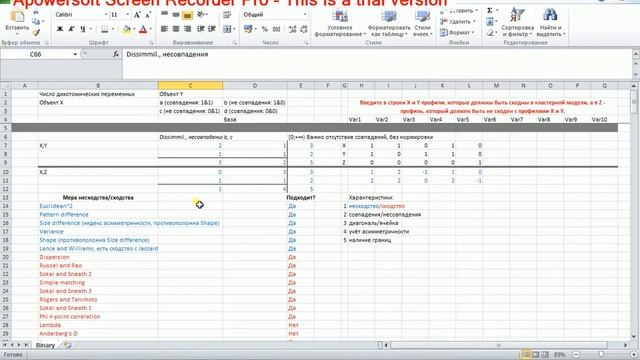
Task: Open Форматировать как таблицу gallery
Action: [x=389, y=23]
